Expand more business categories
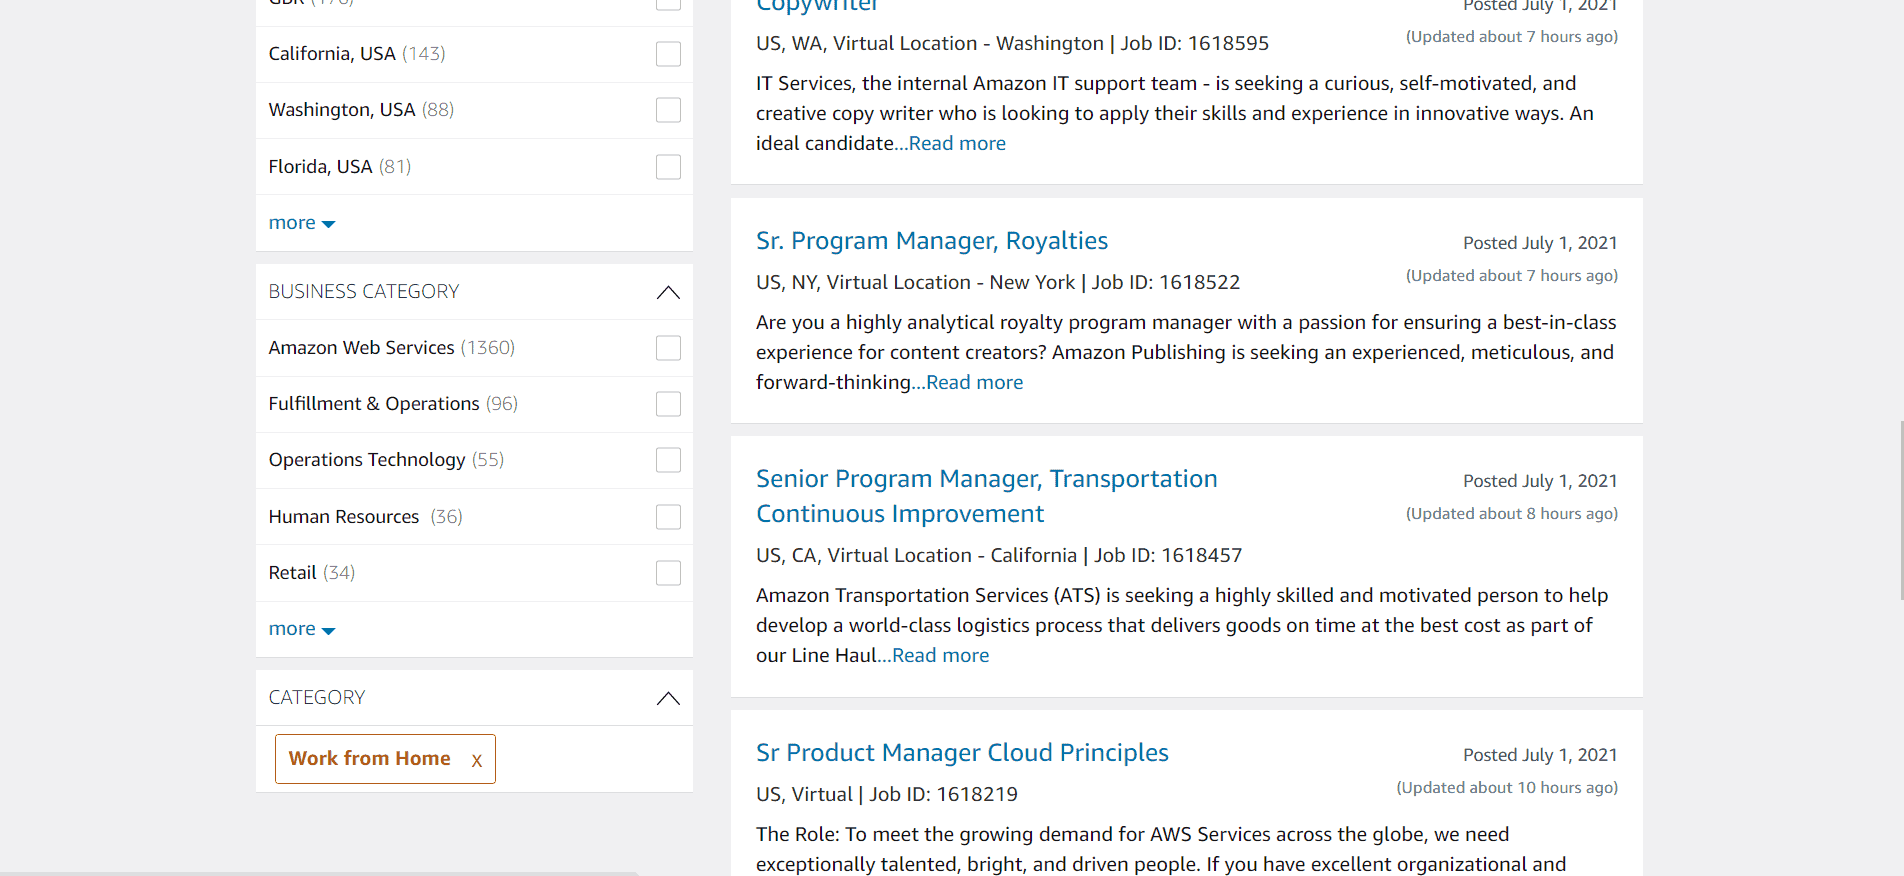This screenshot has height=876, width=1904. pos(301,628)
